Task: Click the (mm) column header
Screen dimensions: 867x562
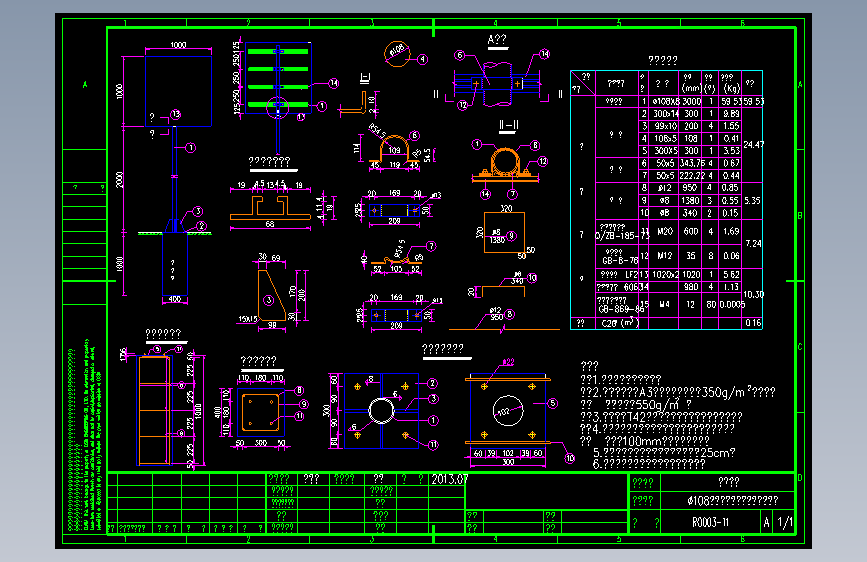Action: (x=691, y=89)
